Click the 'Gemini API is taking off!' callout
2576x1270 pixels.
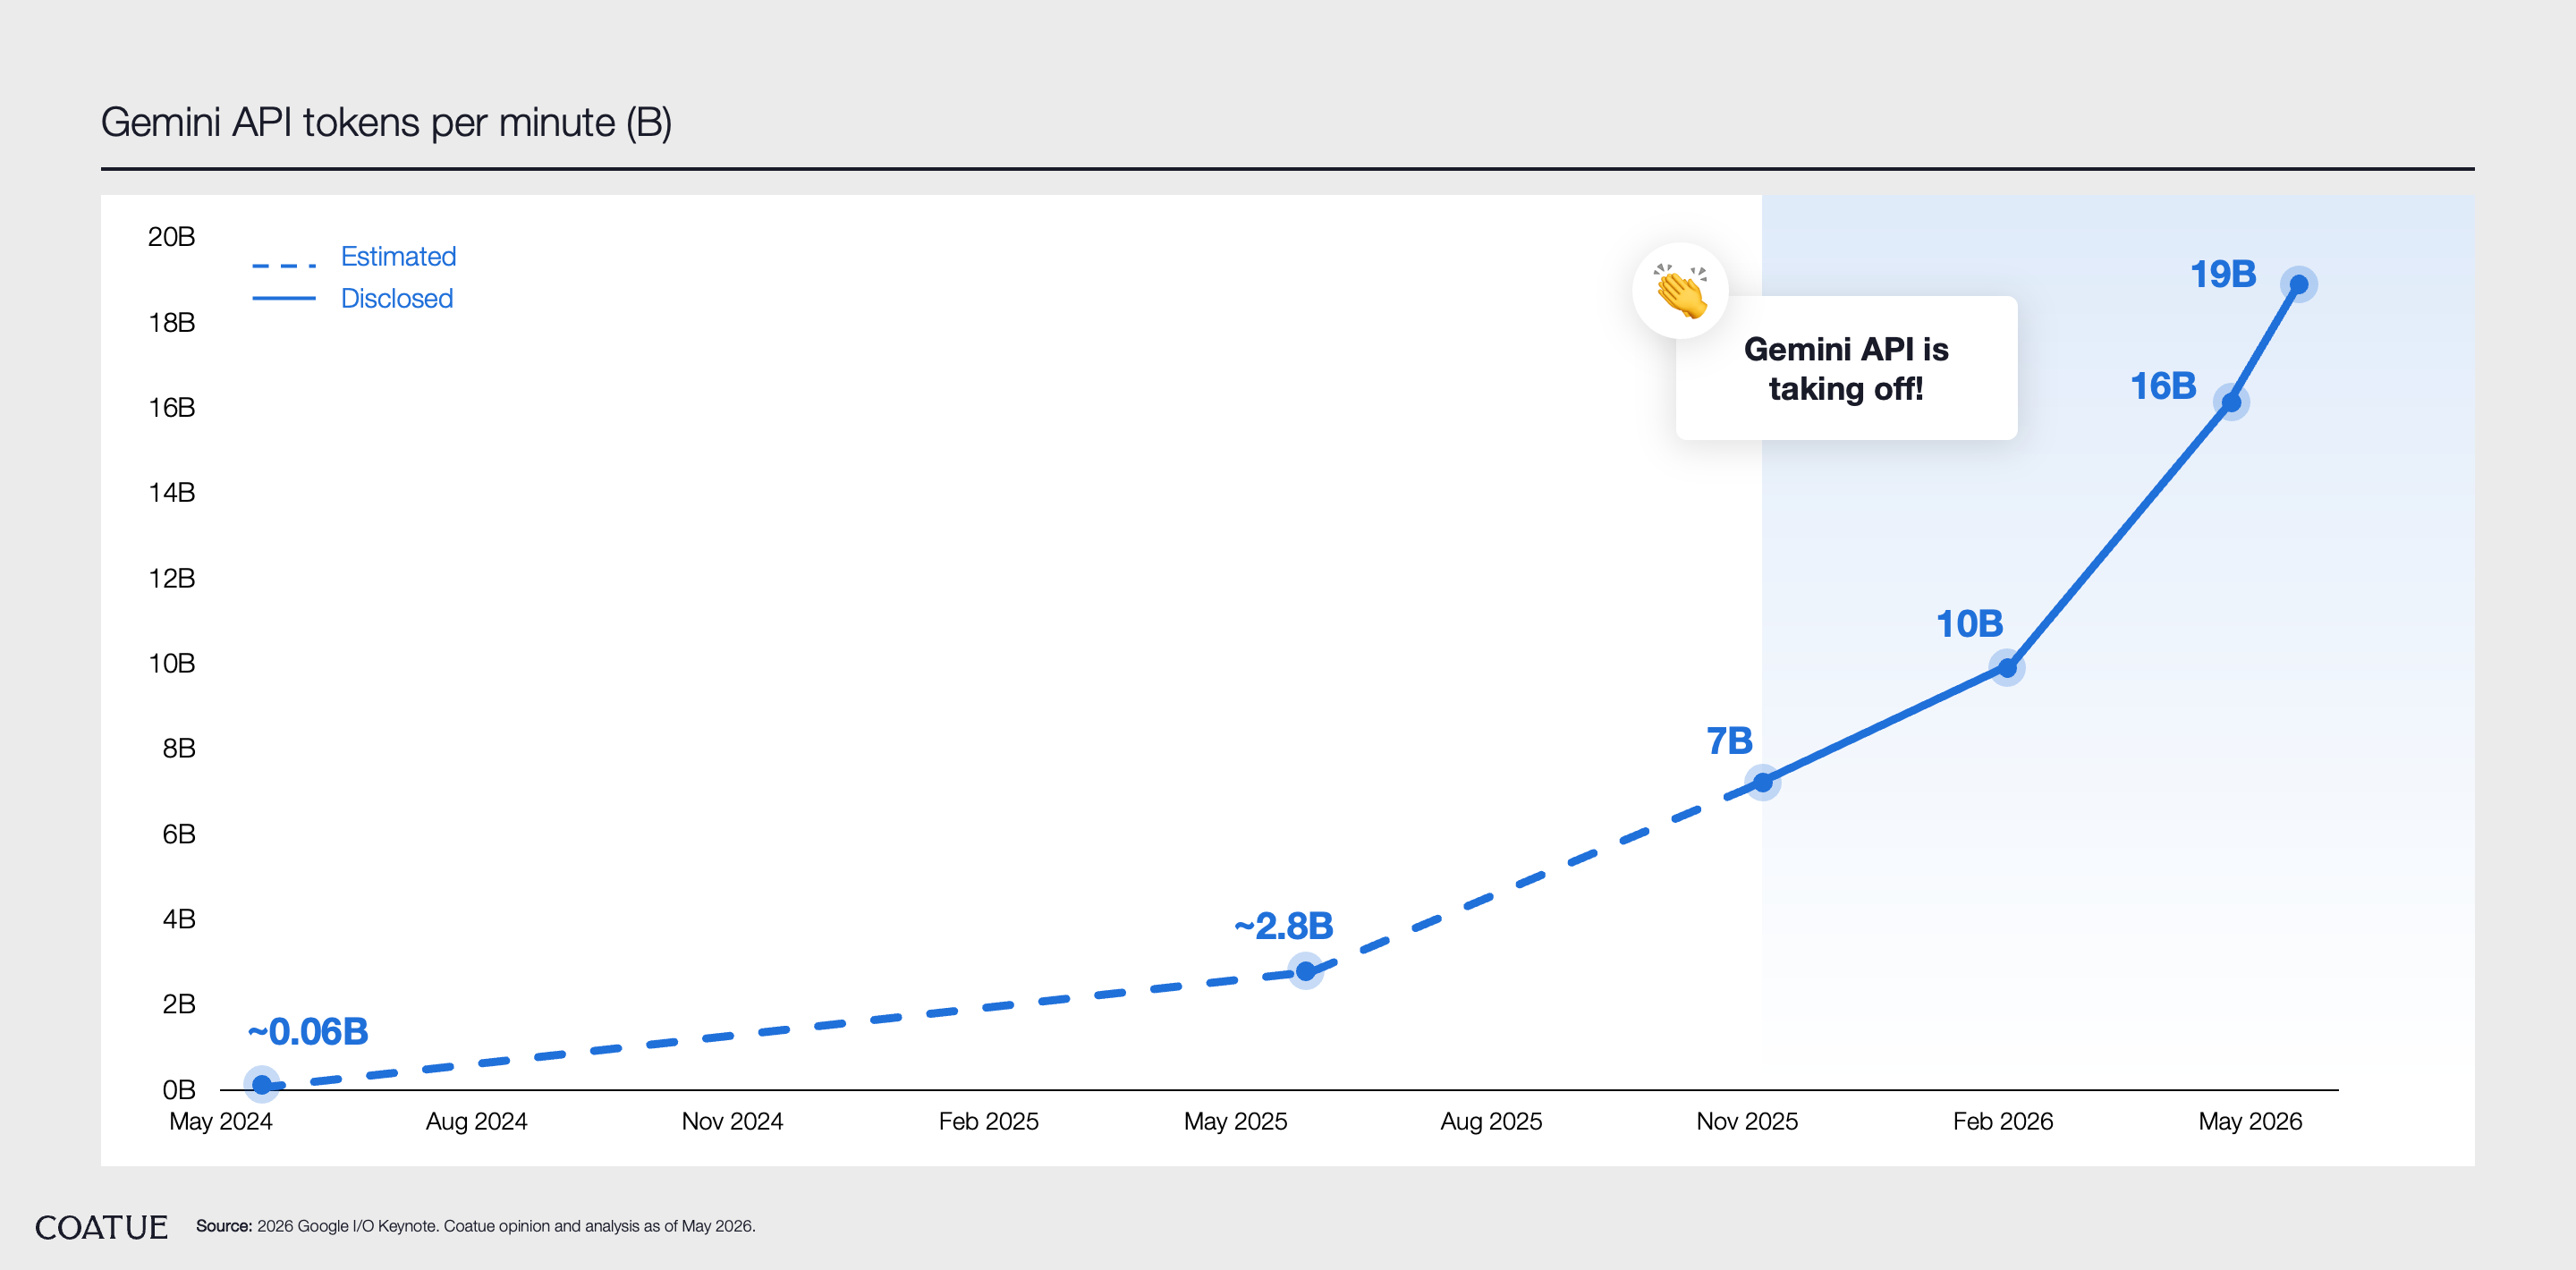(1846, 368)
